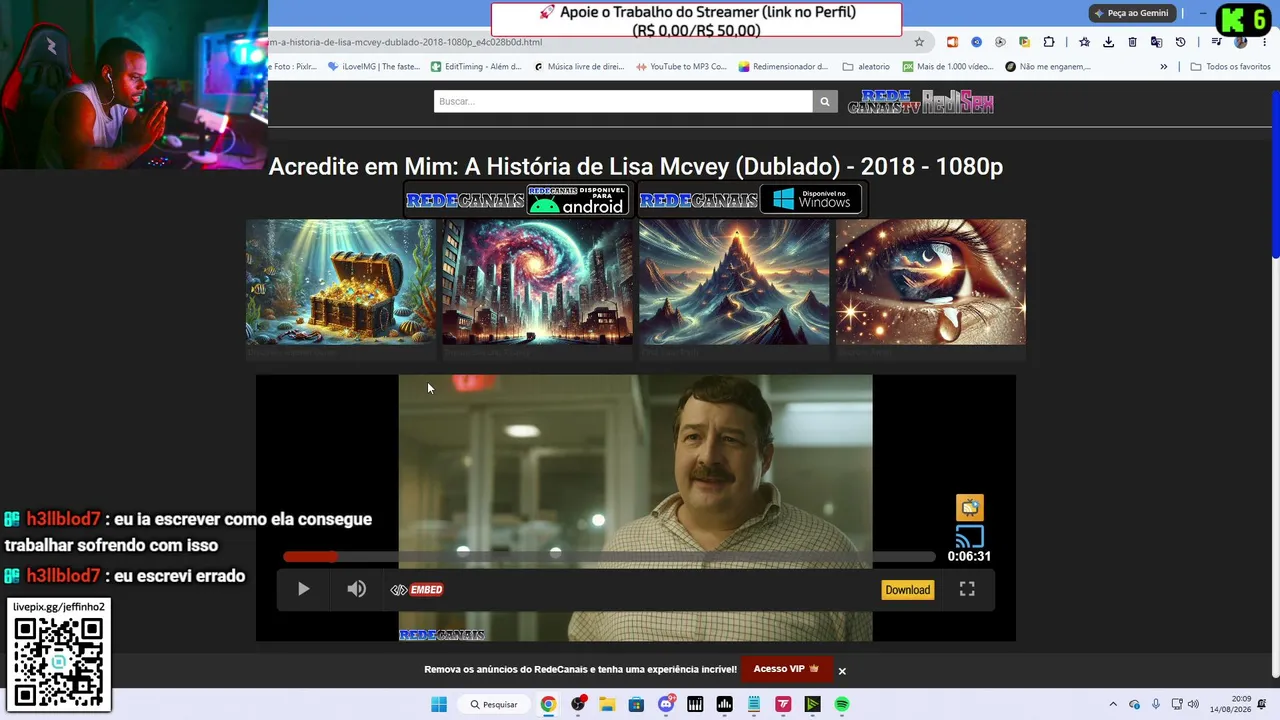Close the VIP ad removal banner

click(842, 671)
